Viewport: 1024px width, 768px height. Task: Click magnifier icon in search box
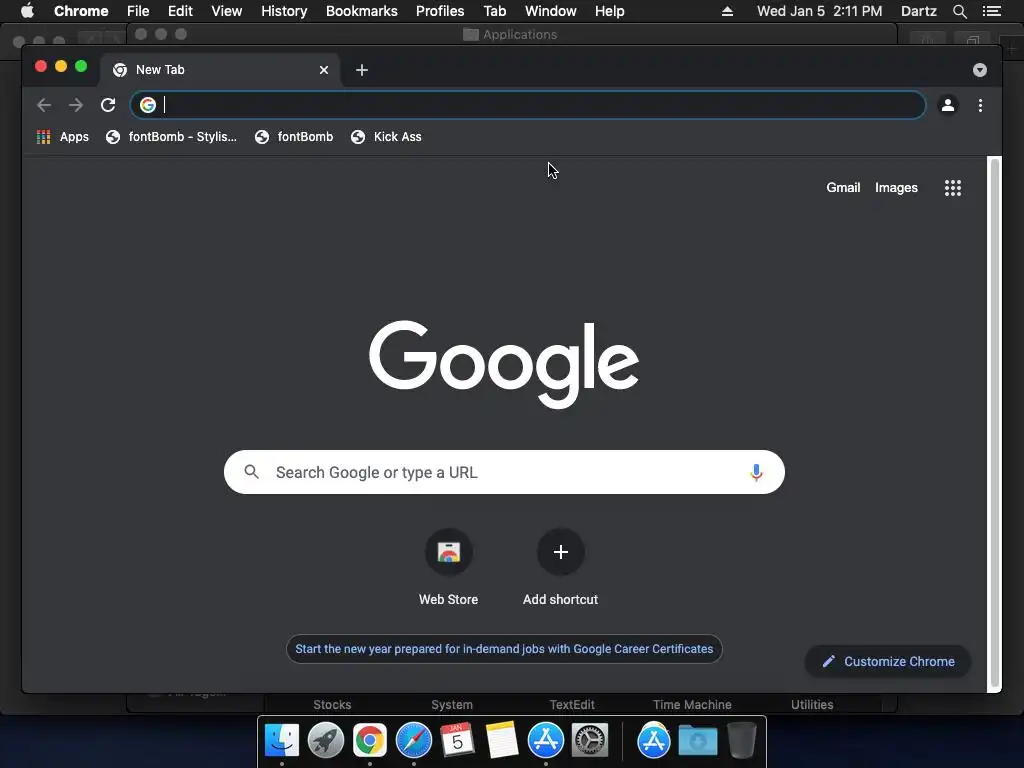tap(251, 472)
